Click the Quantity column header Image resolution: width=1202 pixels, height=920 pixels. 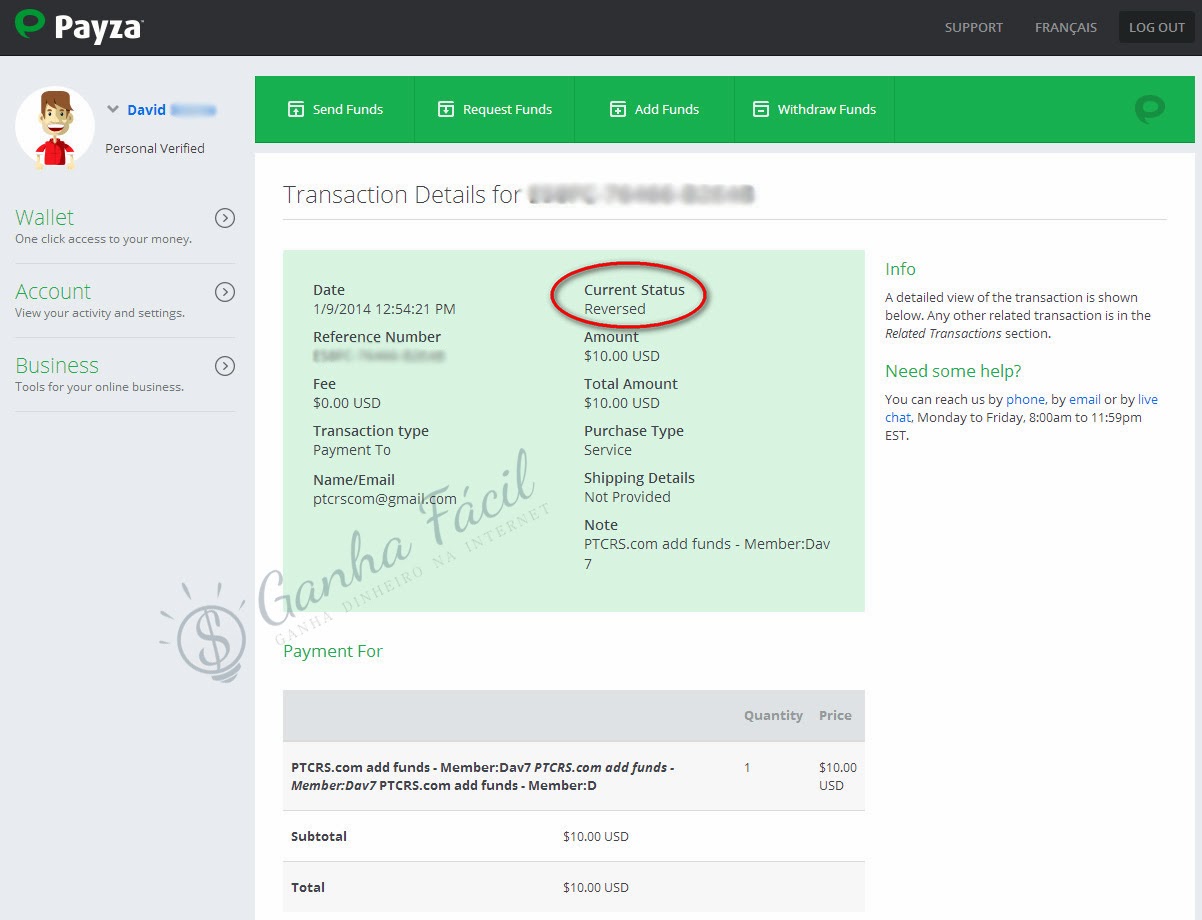(773, 715)
